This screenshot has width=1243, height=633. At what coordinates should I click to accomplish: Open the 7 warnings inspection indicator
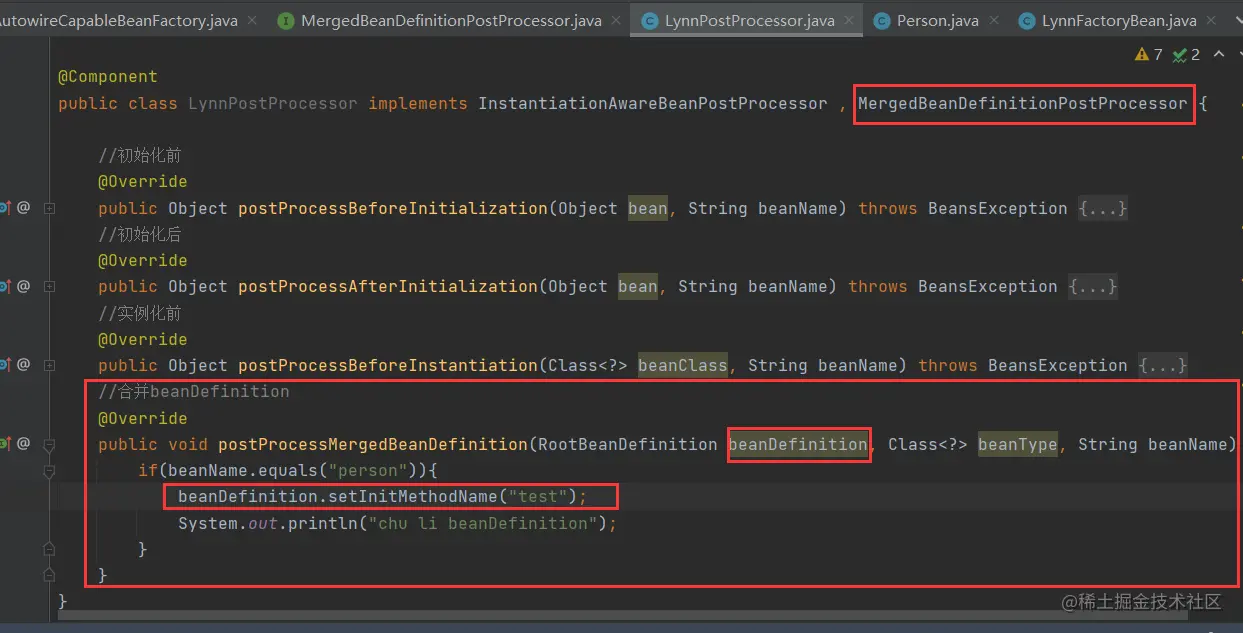click(x=1149, y=55)
